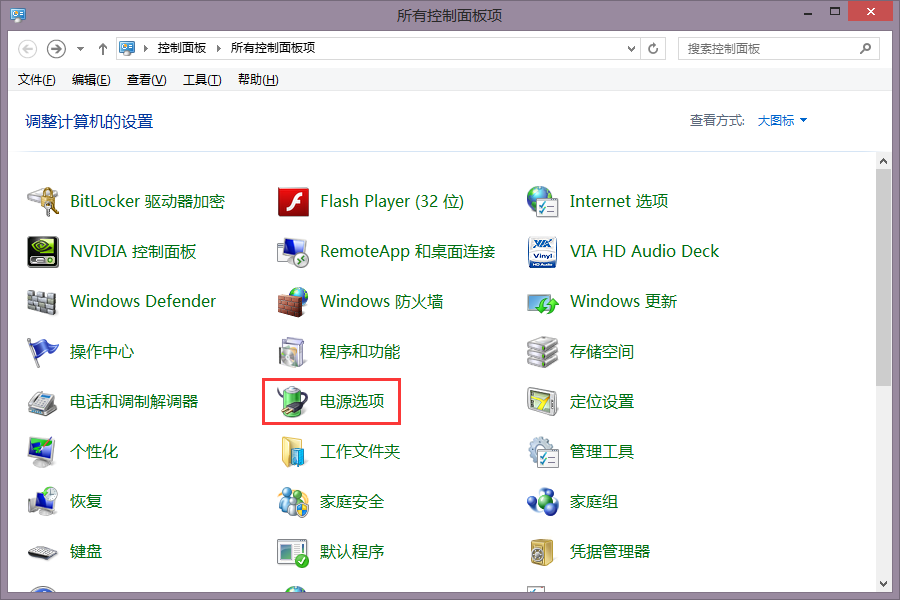The height and width of the screenshot is (600, 900).
Task: Click the scrollbar up arrow
Action: coord(883,161)
